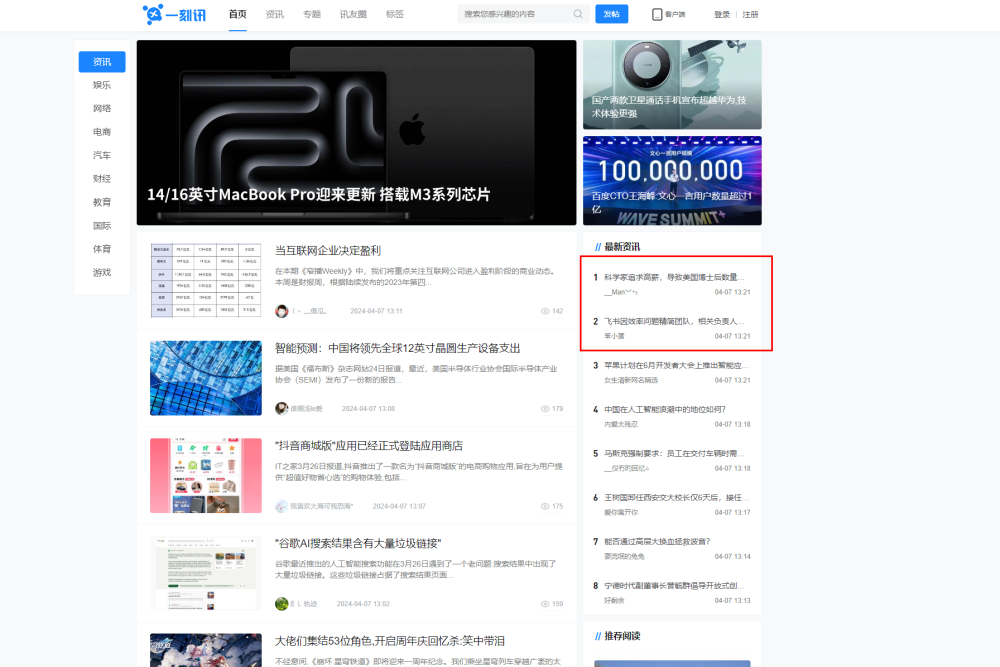Click screenshot thumbnail of 谷歌AI搜索 article

point(206,573)
